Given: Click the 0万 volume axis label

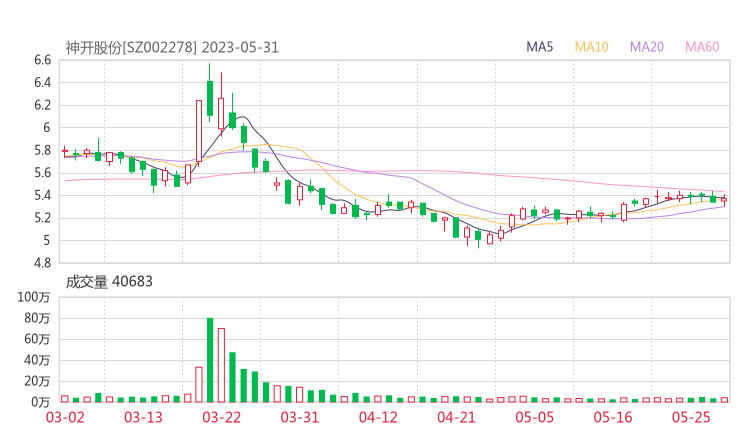Looking at the screenshot, I should point(41,402).
